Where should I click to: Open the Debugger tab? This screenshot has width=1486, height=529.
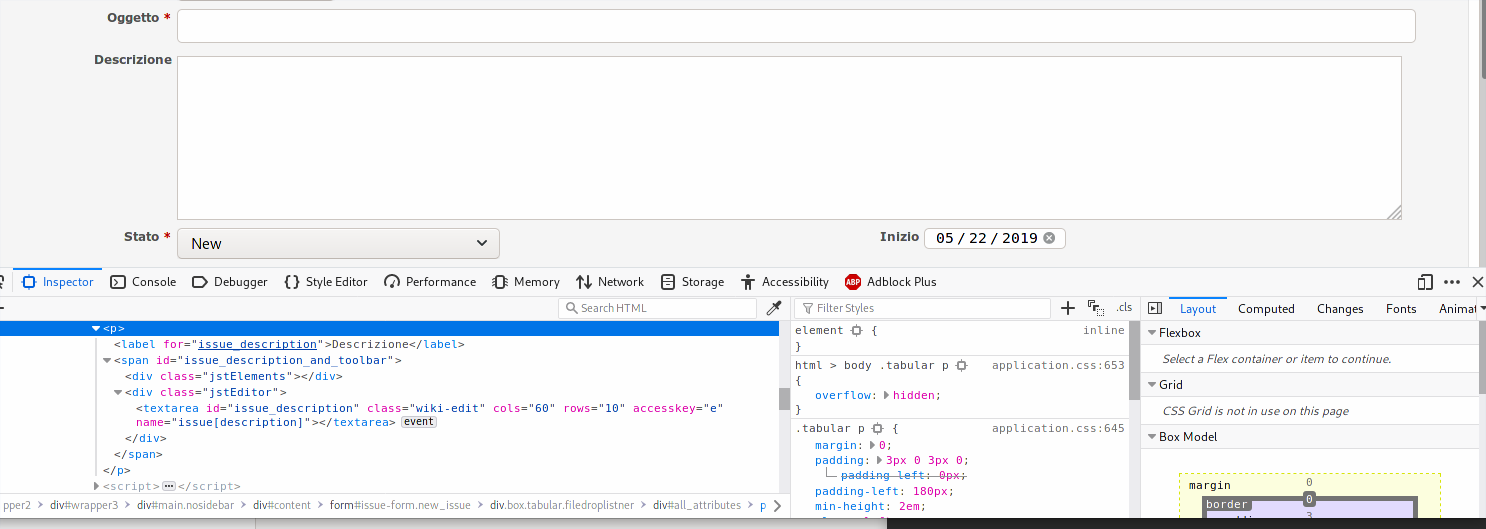pyautogui.click(x=229, y=282)
